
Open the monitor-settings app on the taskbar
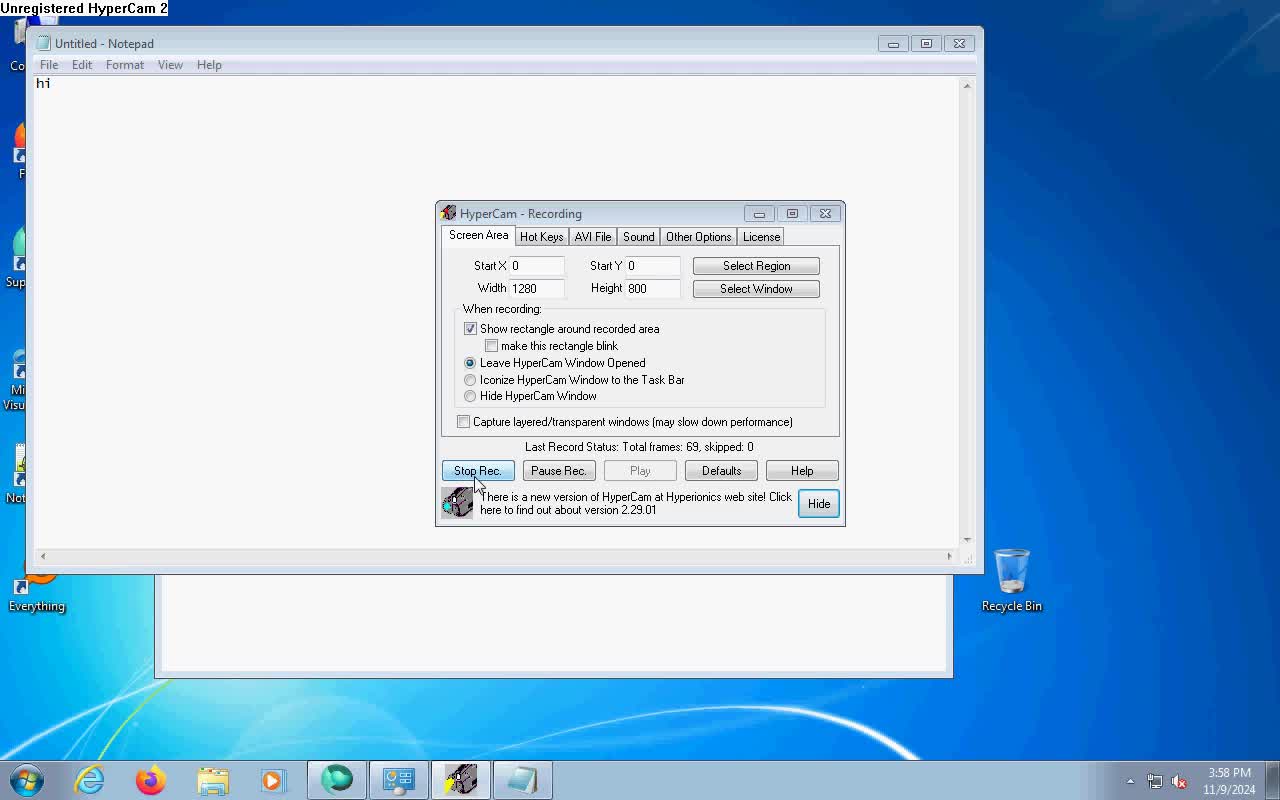399,780
